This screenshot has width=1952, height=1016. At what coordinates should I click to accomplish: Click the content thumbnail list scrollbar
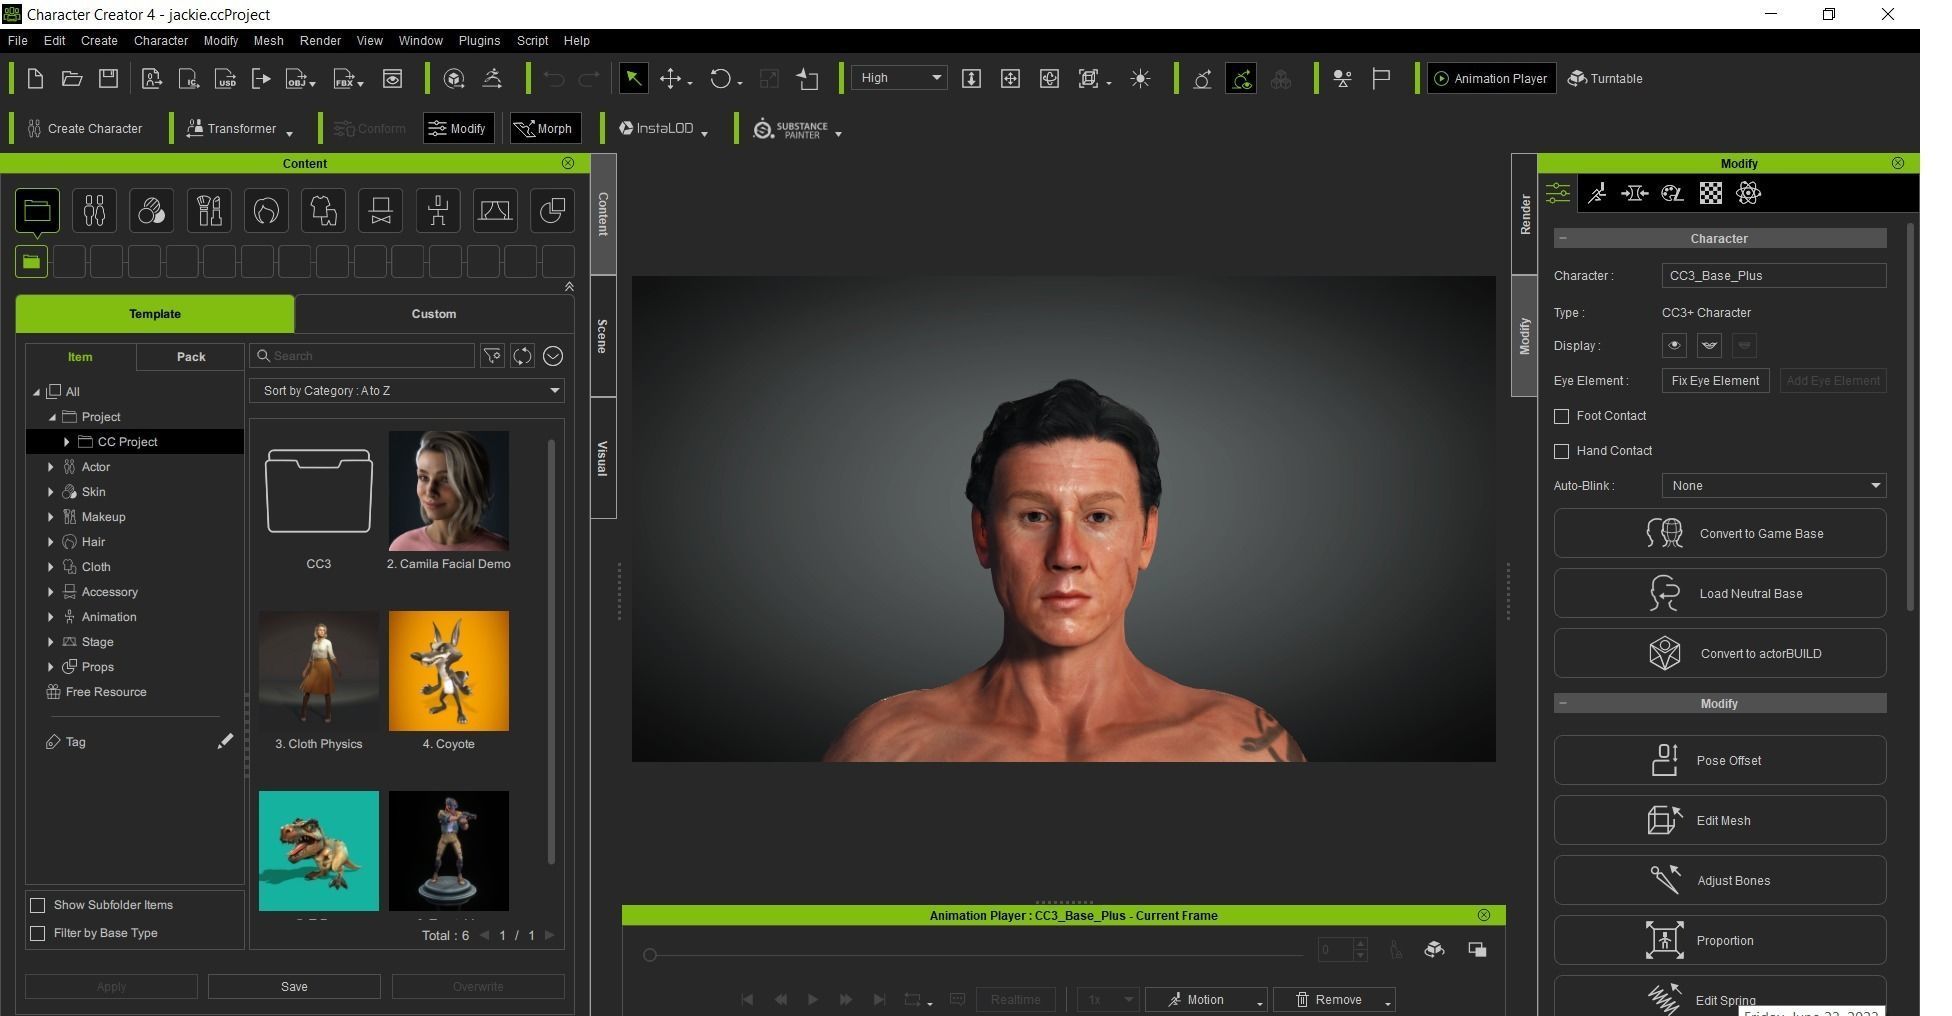coord(551,650)
